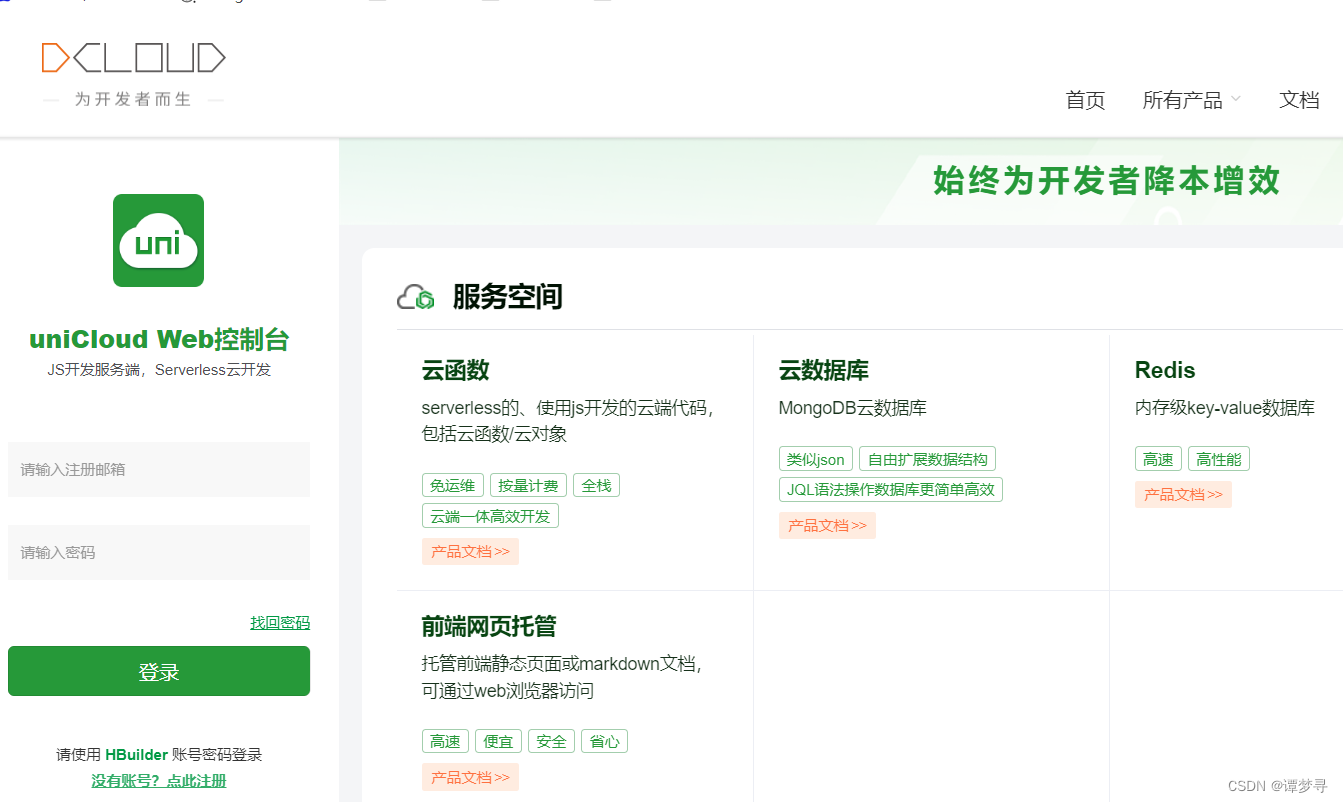The image size is (1343, 802).
Task: Click the 云数据库 heading
Action: (x=824, y=370)
